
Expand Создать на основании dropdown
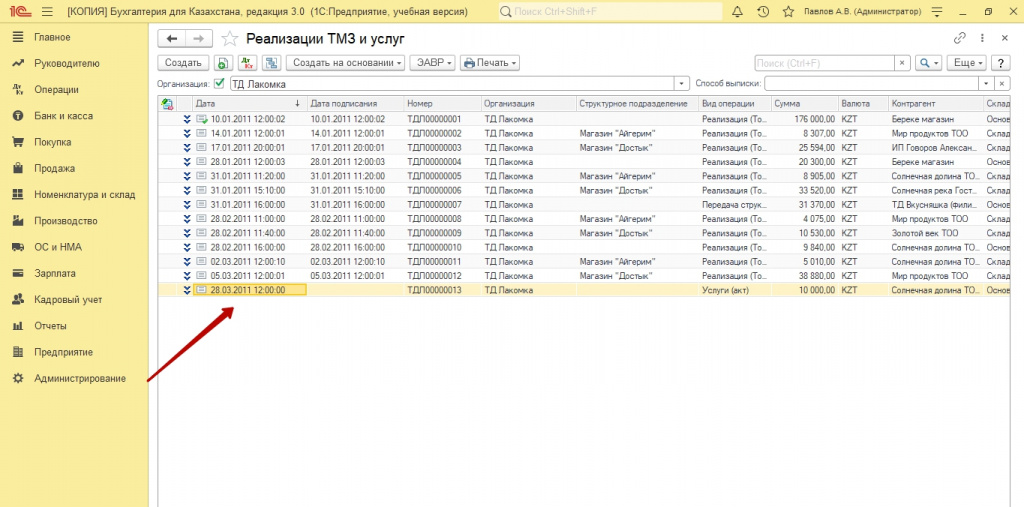point(345,63)
